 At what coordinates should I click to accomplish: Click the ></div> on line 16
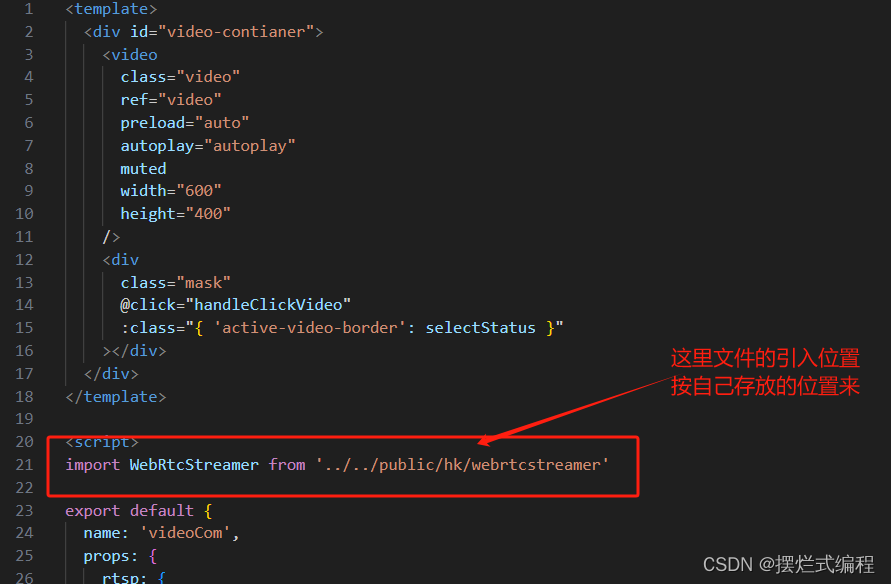pyautogui.click(x=135, y=351)
